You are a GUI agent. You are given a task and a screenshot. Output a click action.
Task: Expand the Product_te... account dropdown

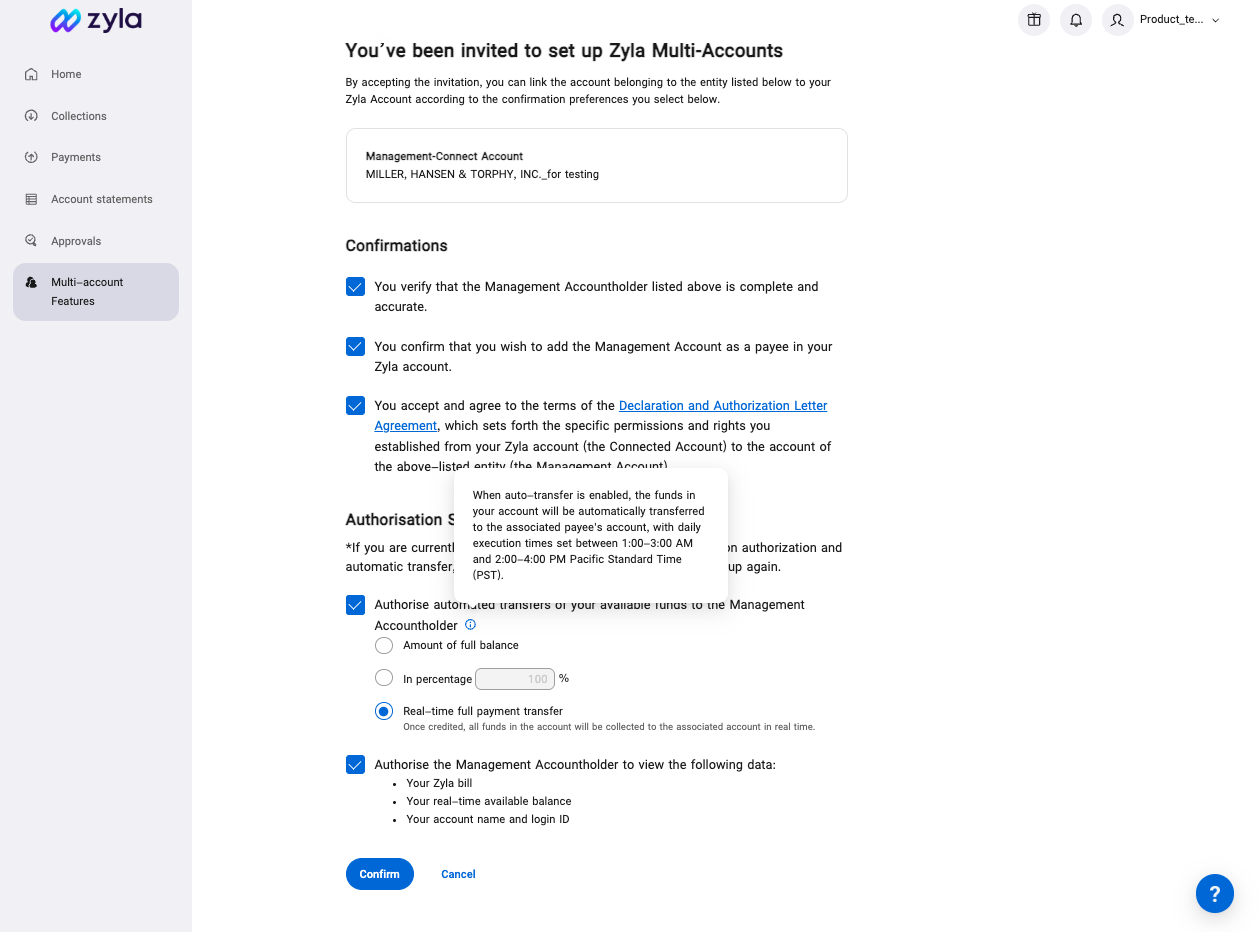point(1180,20)
